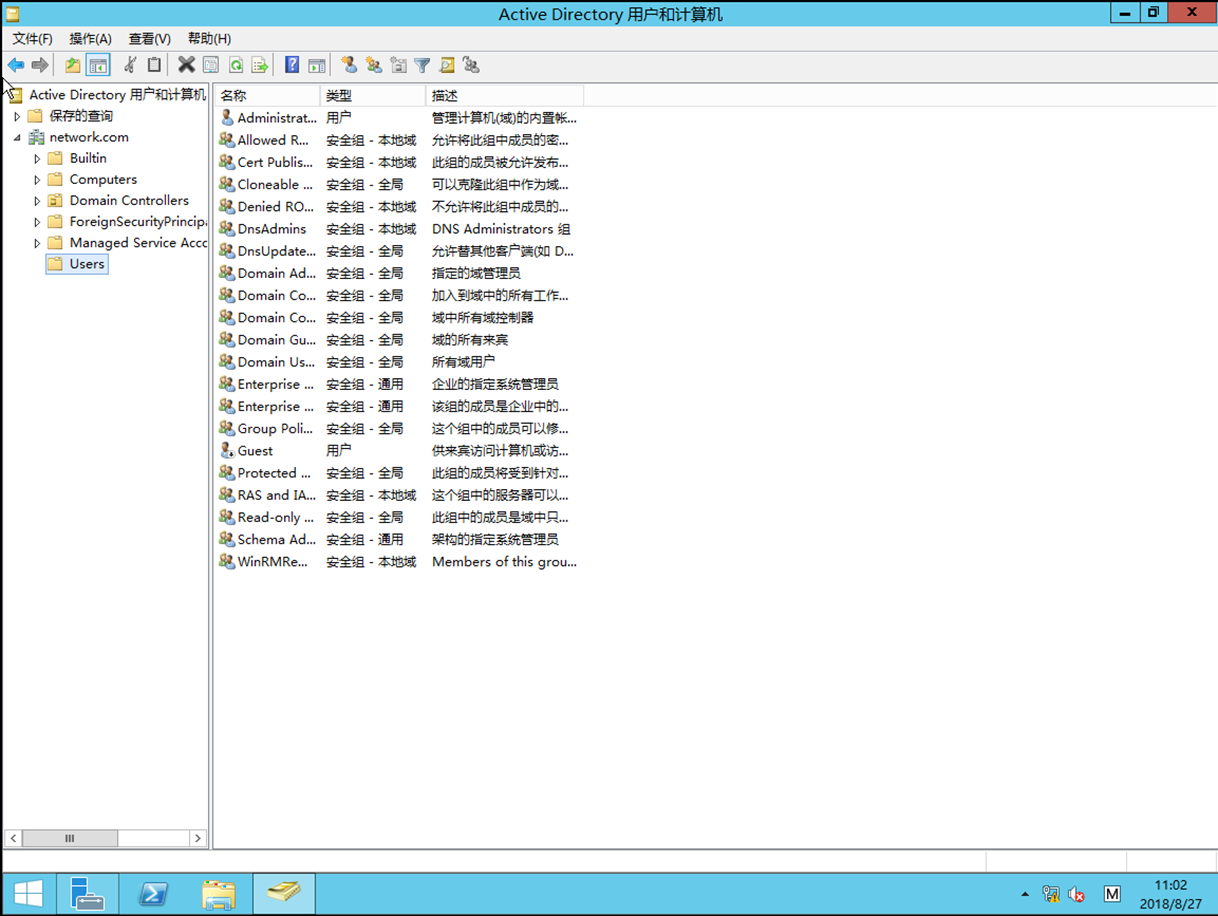Expand the ForeignSecurityPrincipals node arrow
This screenshot has height=916, width=1218.
(37, 222)
